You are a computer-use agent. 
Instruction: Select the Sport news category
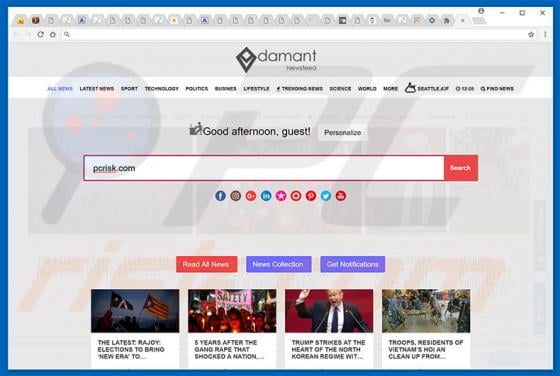(x=129, y=89)
